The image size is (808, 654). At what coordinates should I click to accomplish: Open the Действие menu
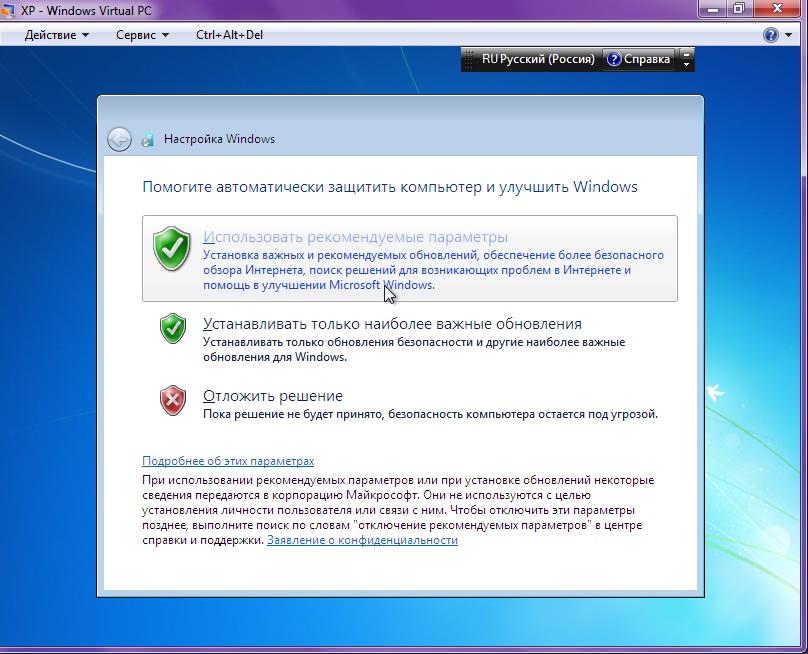57,35
